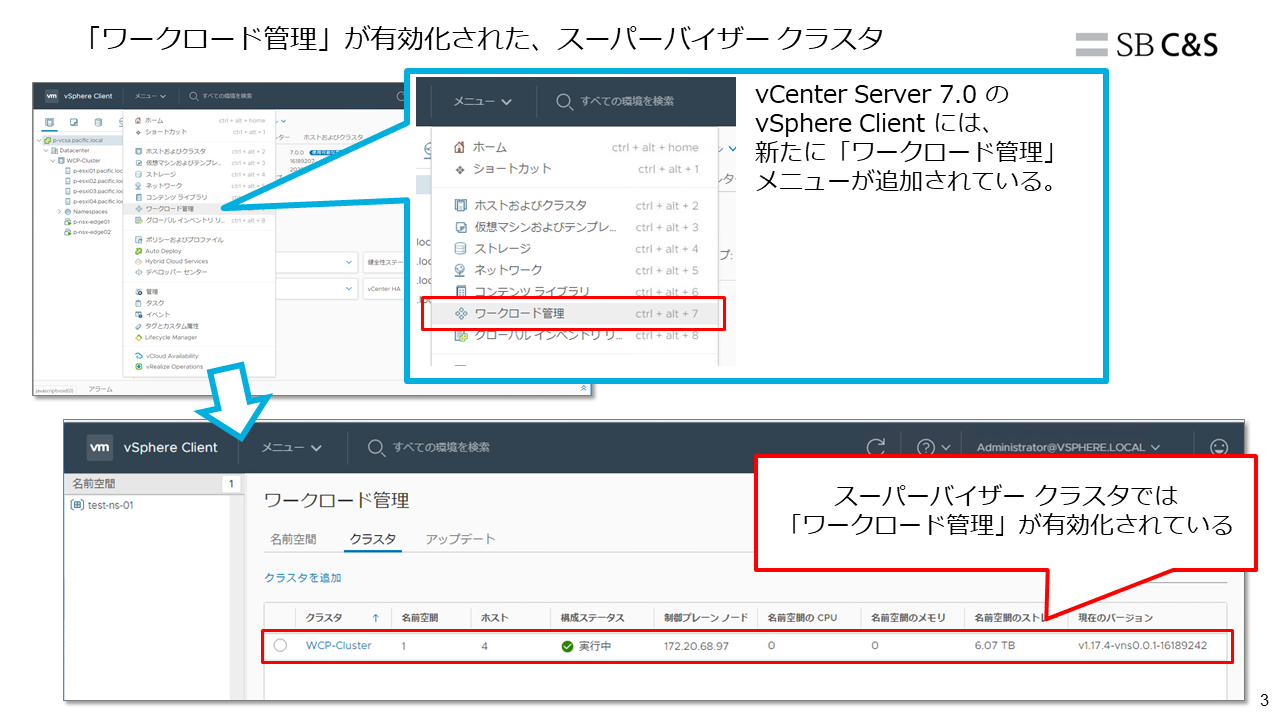1280x720 pixels.
Task: Click the v1.17.4-vns0.0.1-16189242 version cell
Action: tap(1142, 646)
